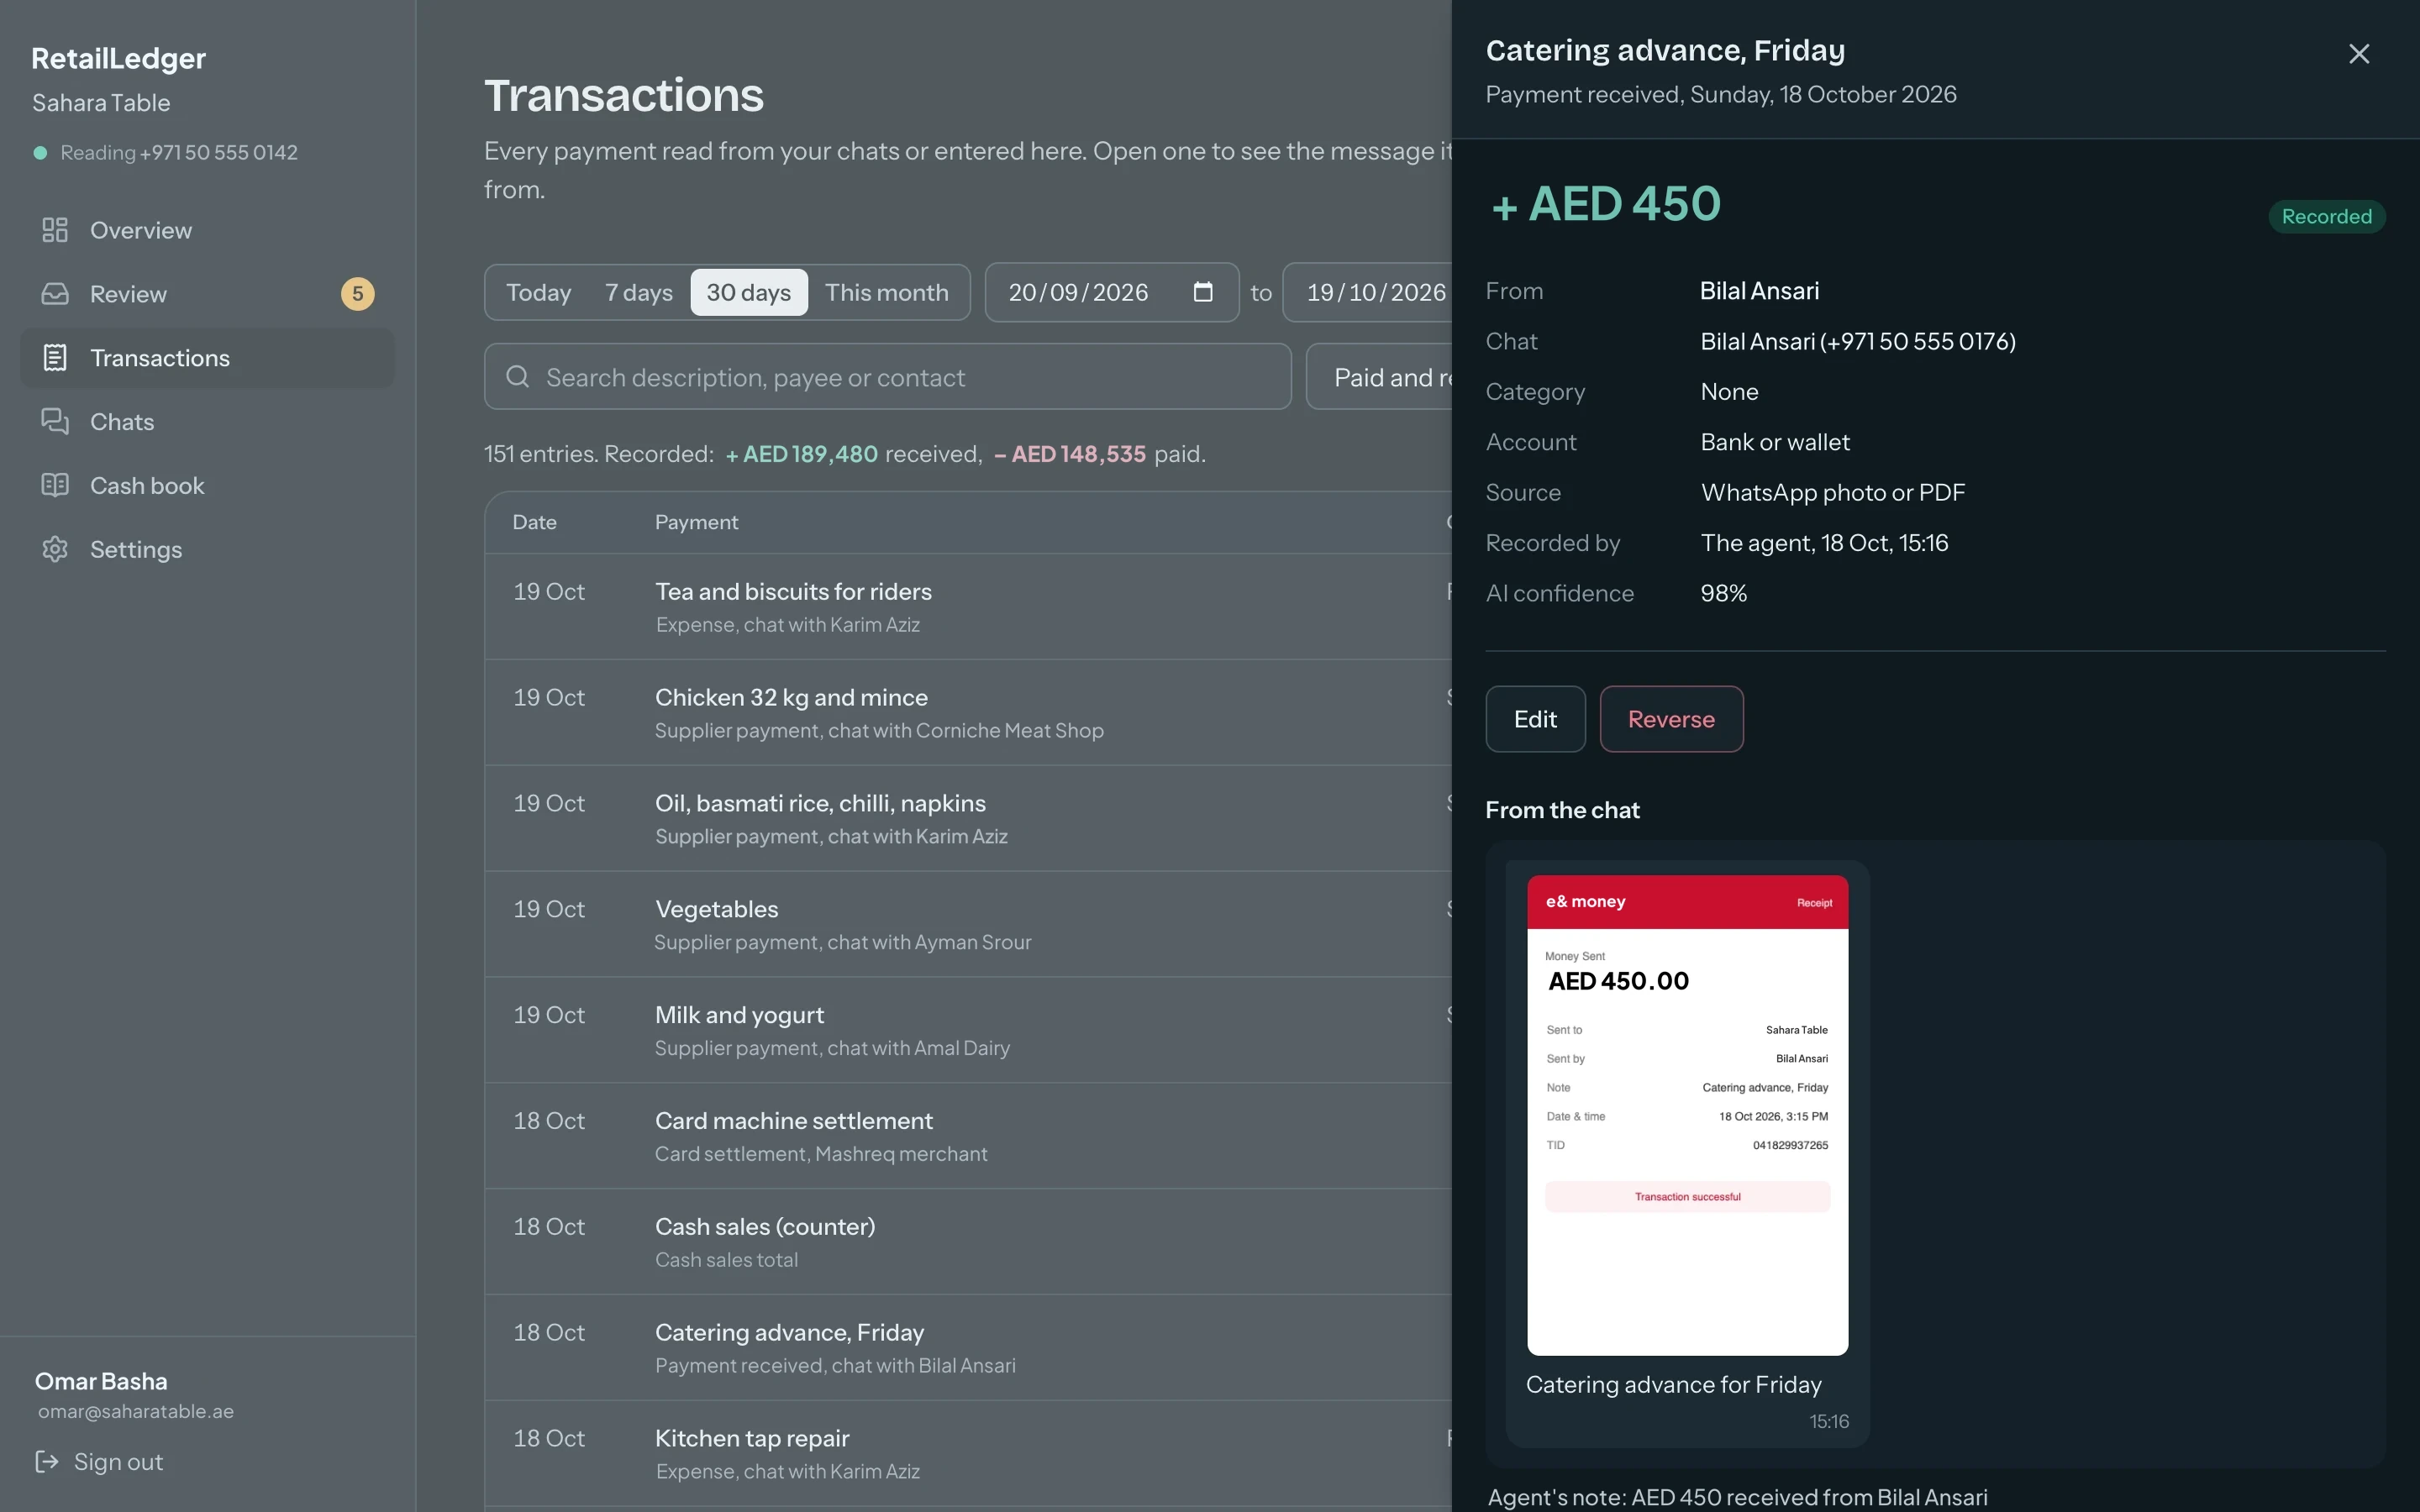Click the Payment column header
Viewport: 2420px width, 1512px height.
point(696,522)
